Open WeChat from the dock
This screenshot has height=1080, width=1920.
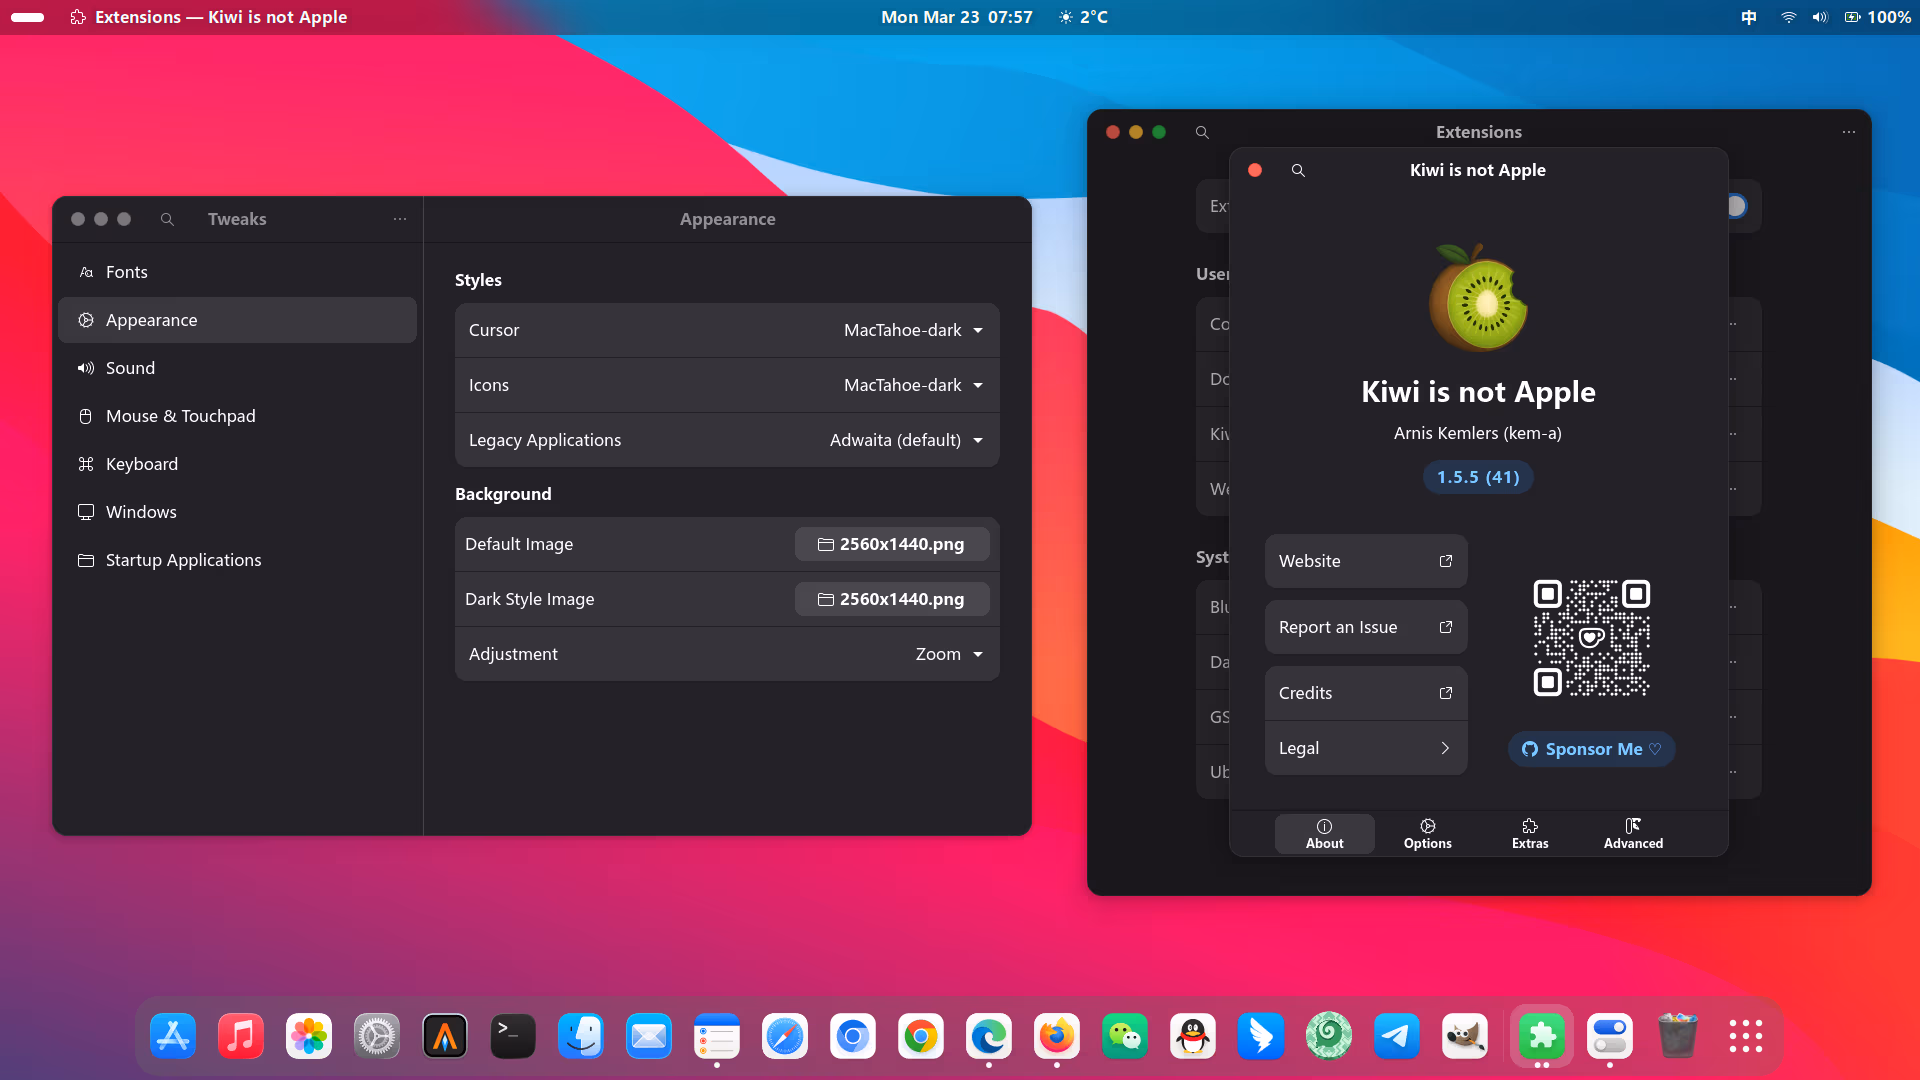pos(1125,1036)
